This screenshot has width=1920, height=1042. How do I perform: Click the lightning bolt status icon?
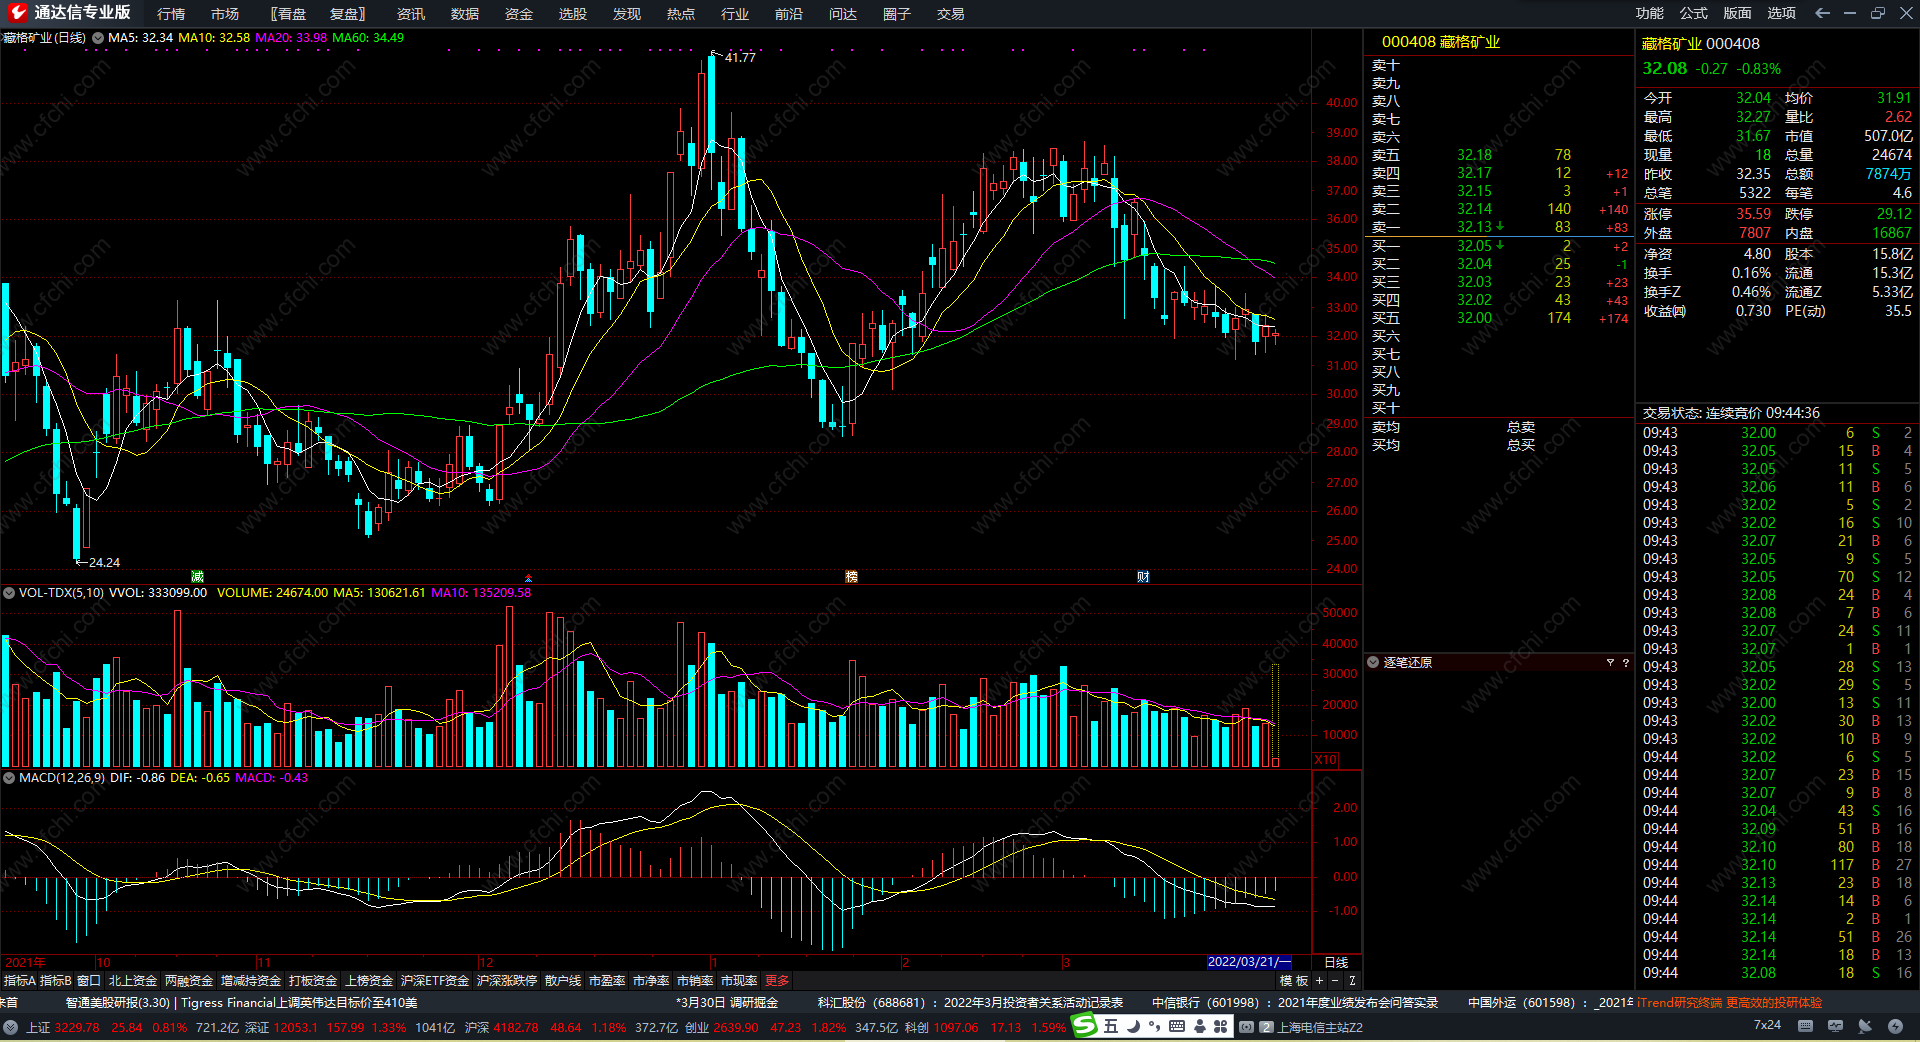tap(1895, 1026)
